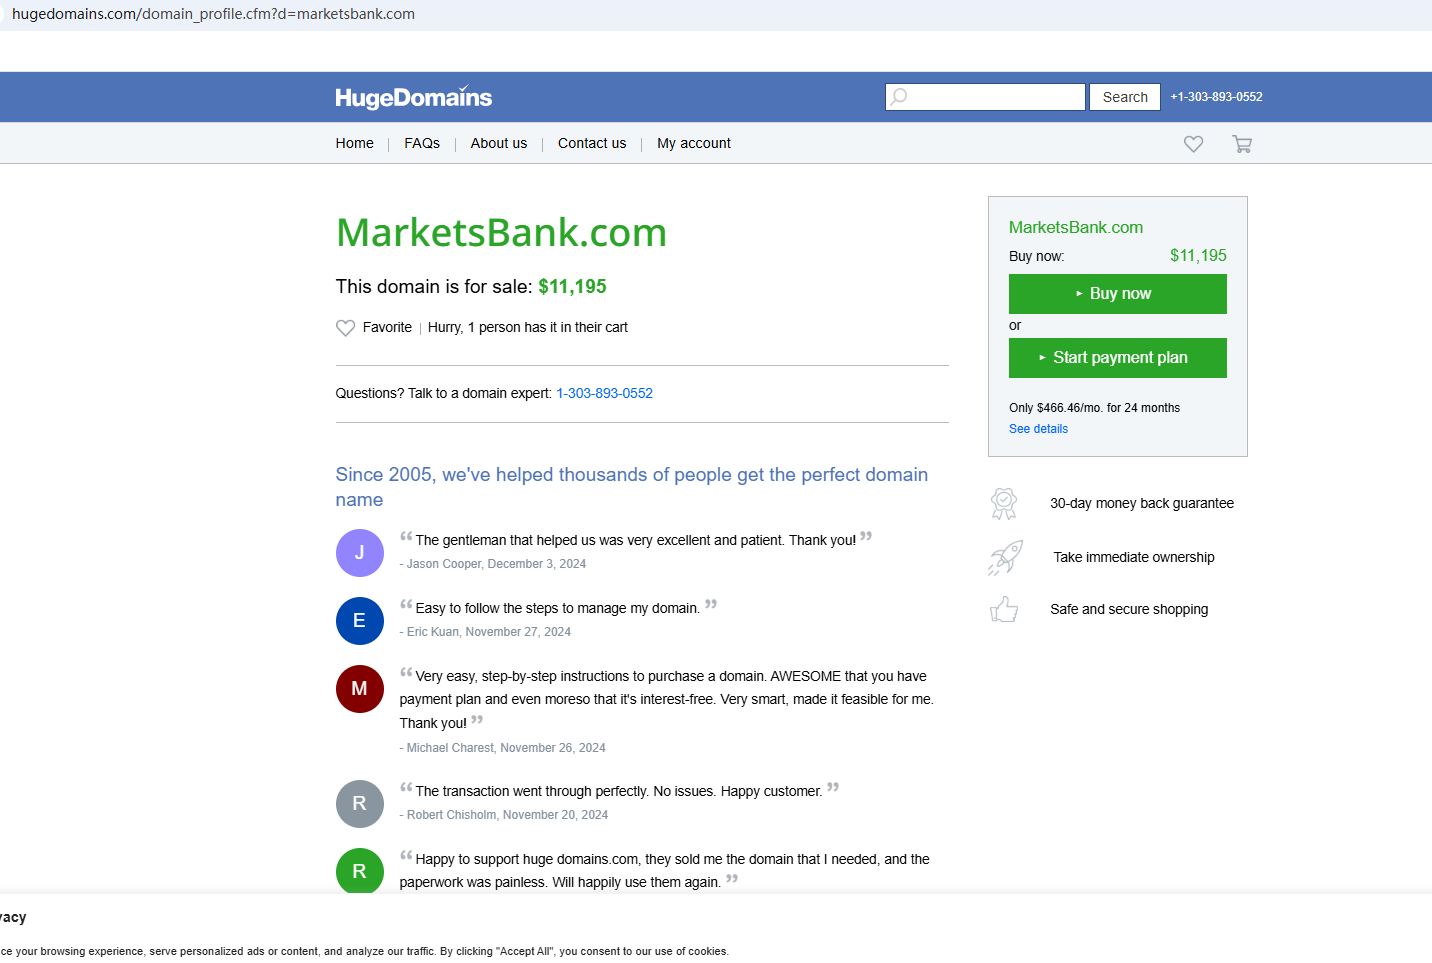1432x963 pixels.
Task: Open the shopping cart icon
Action: tap(1242, 144)
